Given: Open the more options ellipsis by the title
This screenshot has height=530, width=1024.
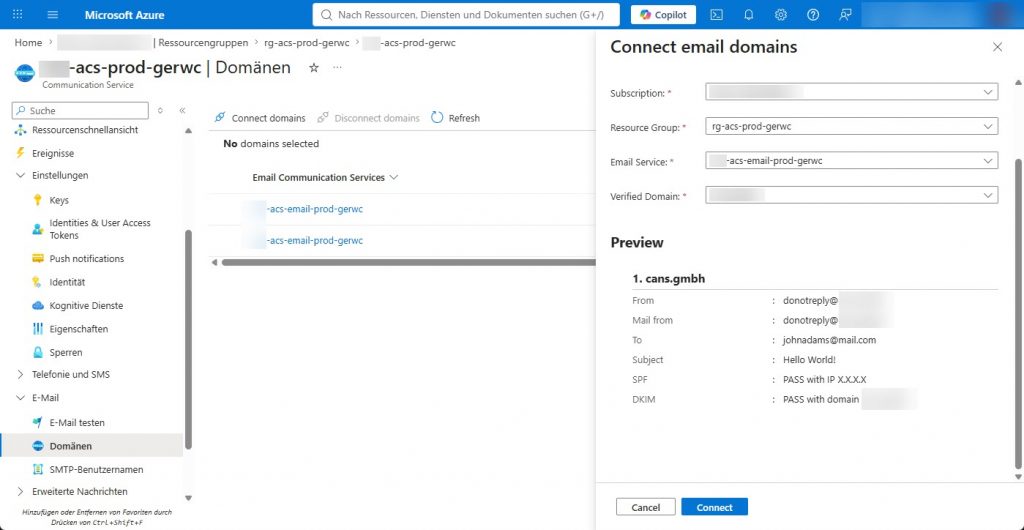Looking at the screenshot, I should (x=337, y=67).
